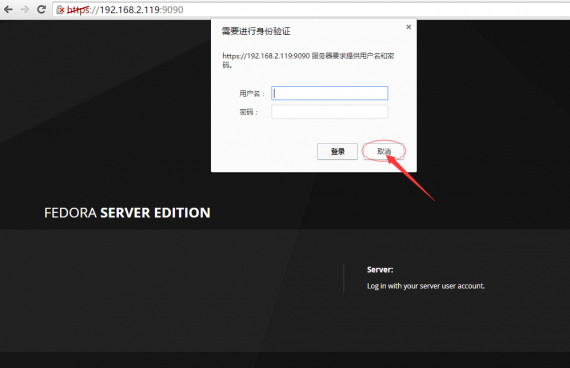Viewport: 570px width, 368px height.
Task: Click 'Log in with your server user account' text
Action: coord(426,286)
